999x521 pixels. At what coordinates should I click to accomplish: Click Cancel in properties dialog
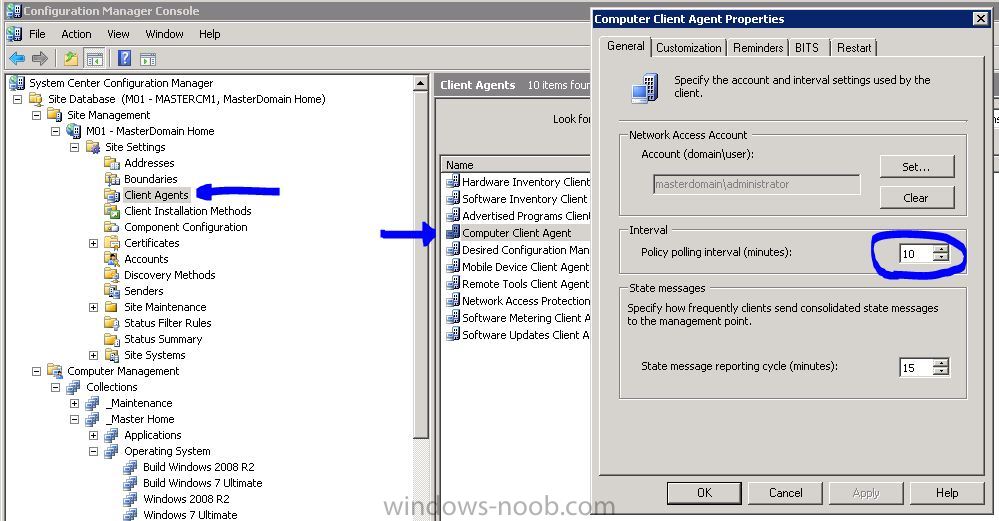786,493
